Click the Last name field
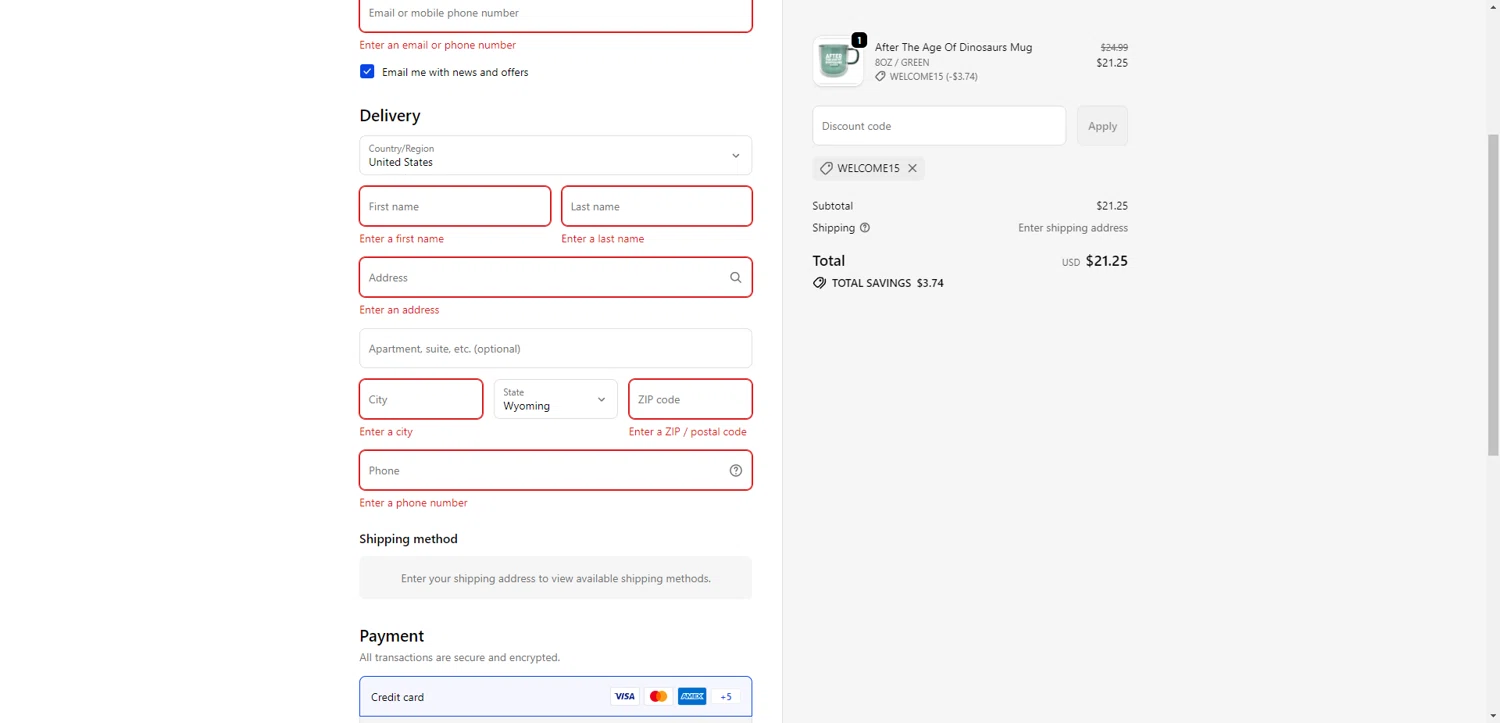1500x723 pixels. pos(656,207)
